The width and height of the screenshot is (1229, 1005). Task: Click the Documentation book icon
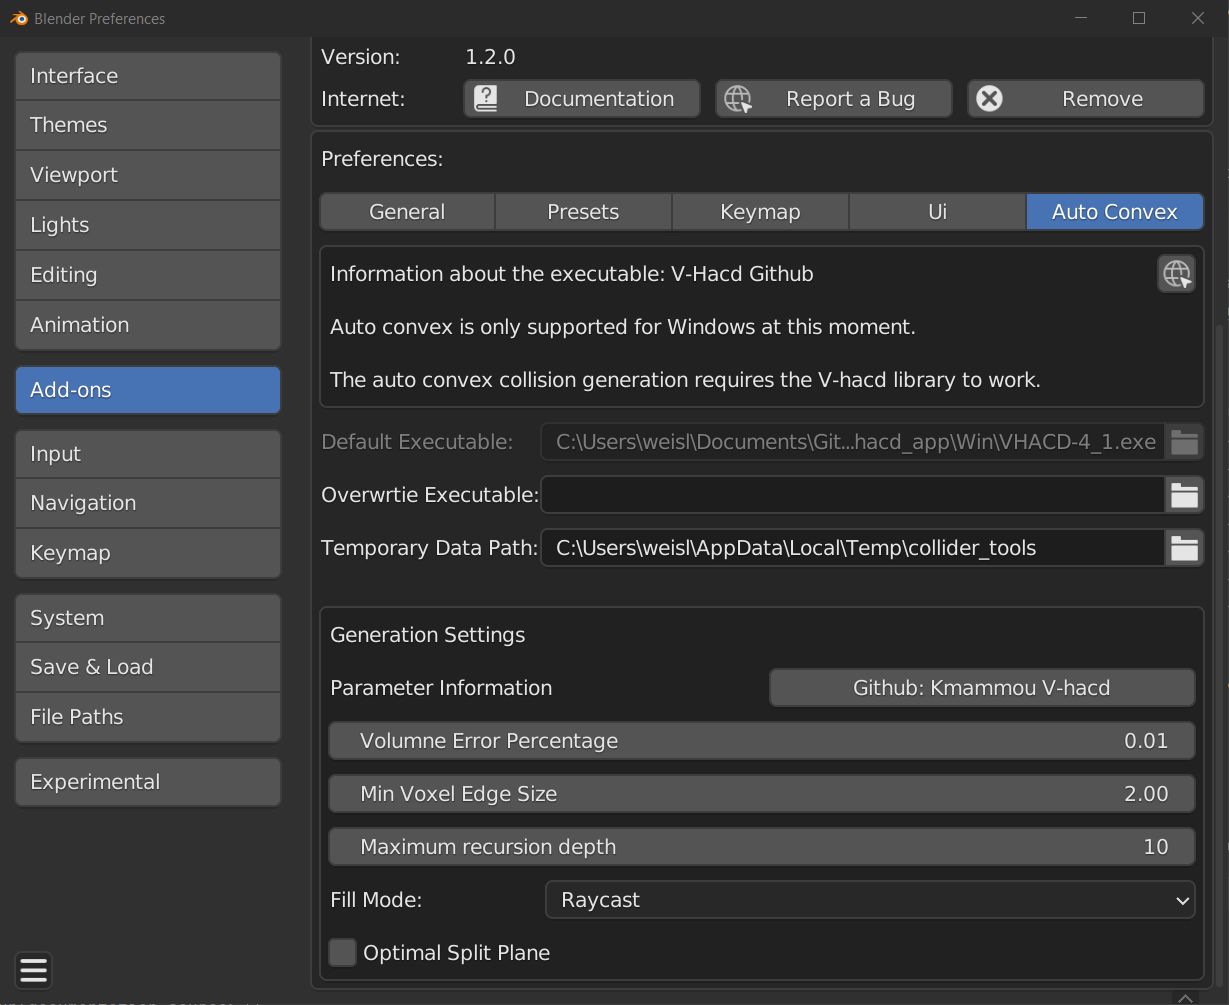point(486,99)
